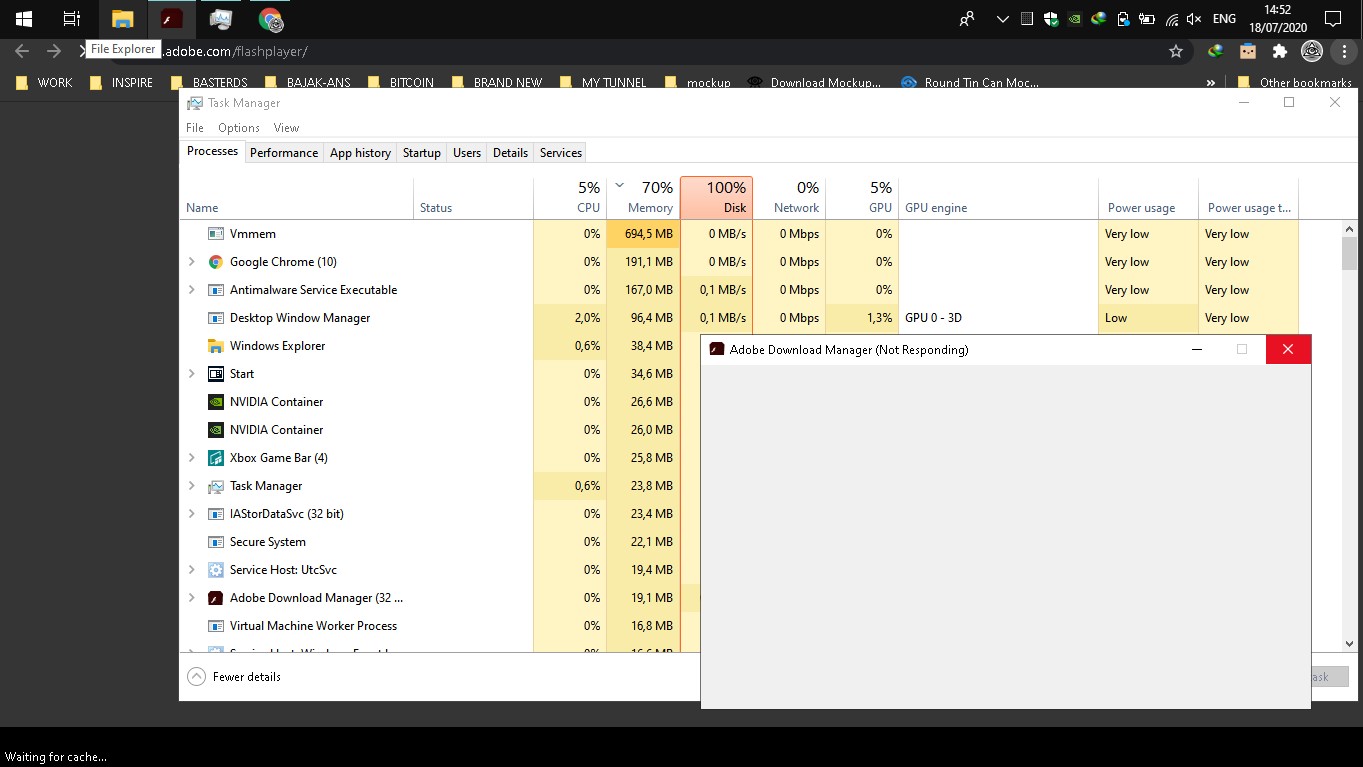Sort processes by the Network column
The image size is (1363, 767).
point(789,198)
